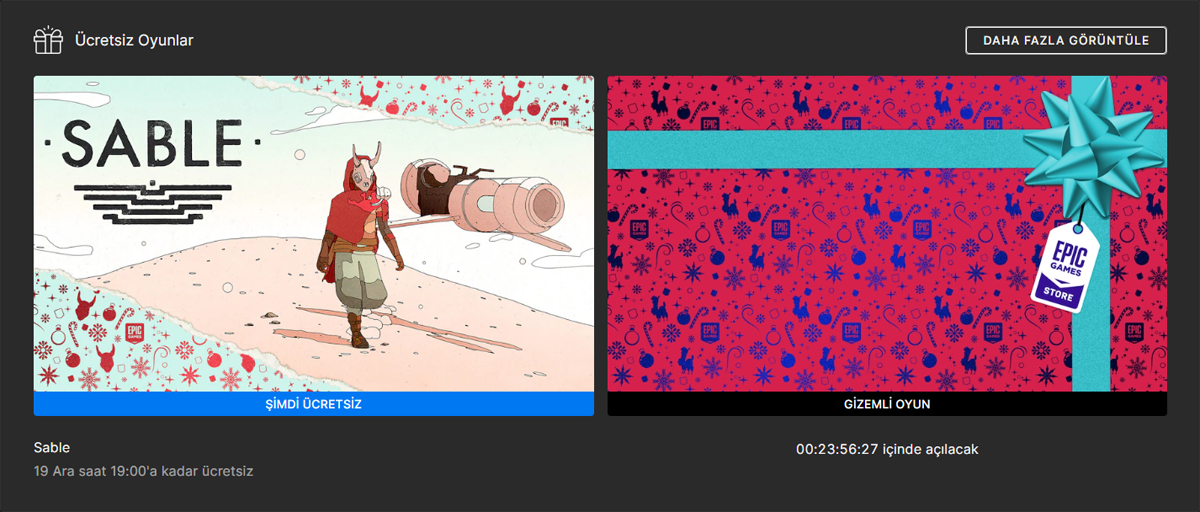Open the Sable game artwork thumbnail
The image size is (1200, 512).
click(x=314, y=233)
